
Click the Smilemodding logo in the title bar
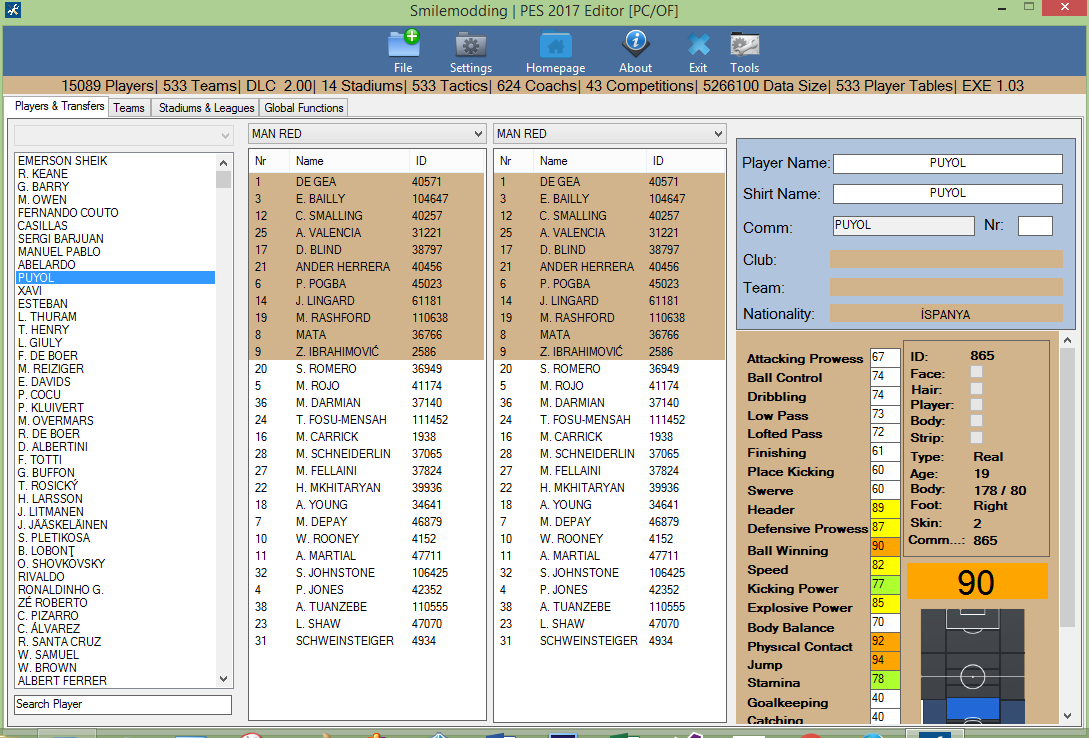[x=12, y=9]
